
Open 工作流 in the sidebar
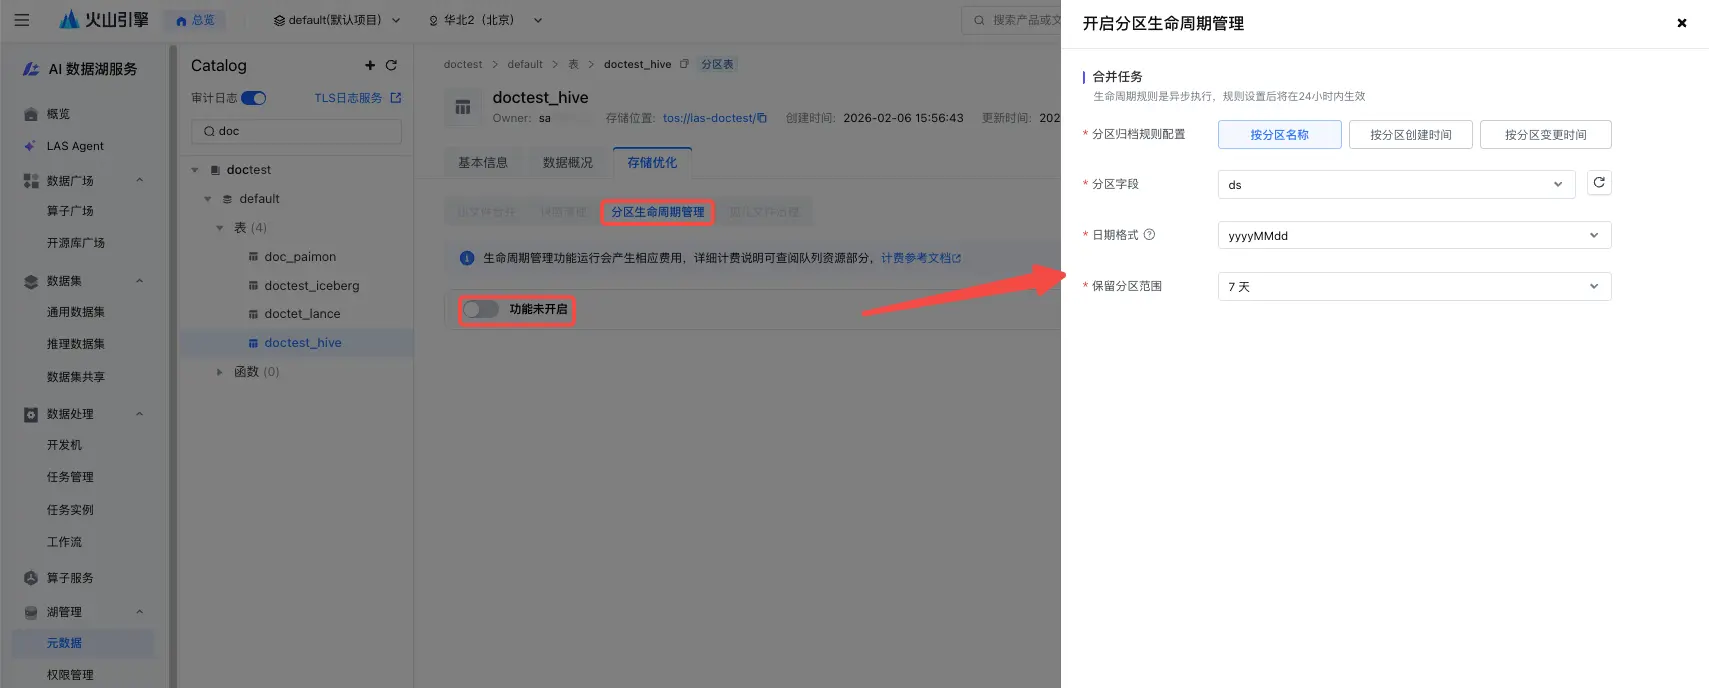[x=64, y=542]
